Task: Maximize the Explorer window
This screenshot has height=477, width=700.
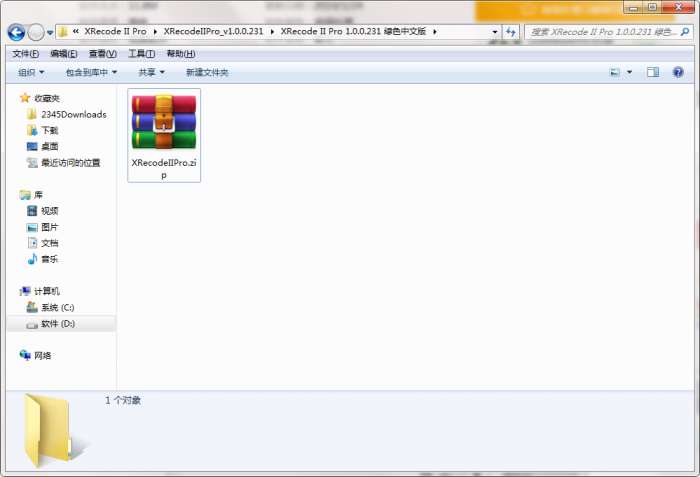Action: point(652,7)
